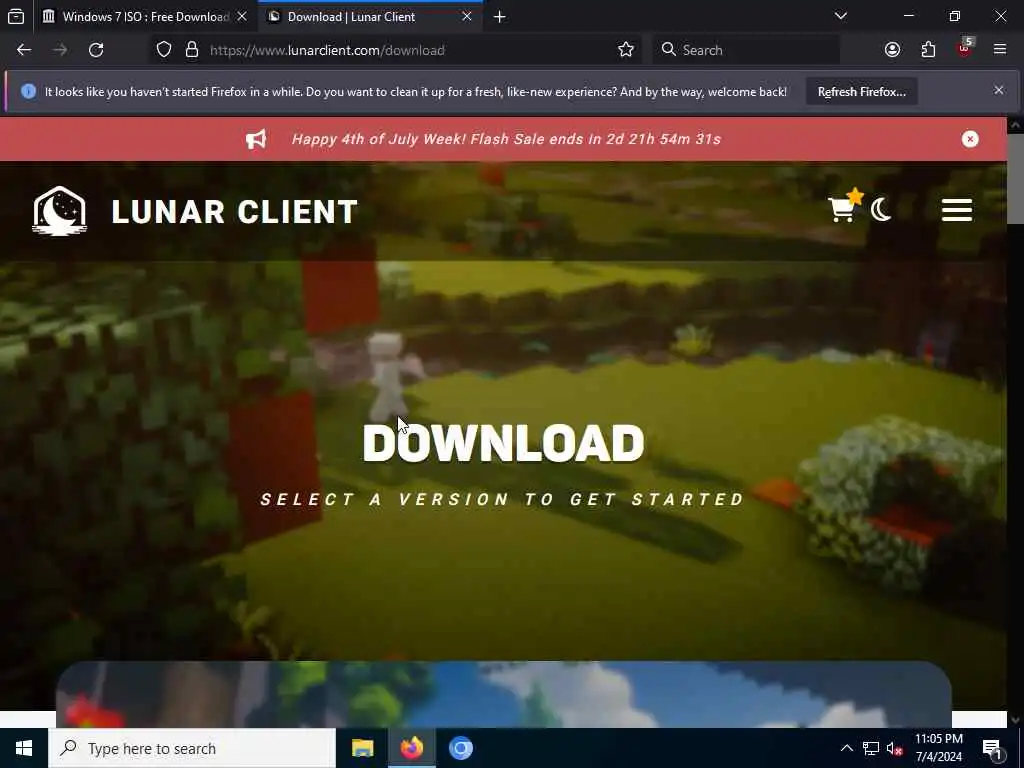
Task: Reload the current page
Action: click(96, 50)
